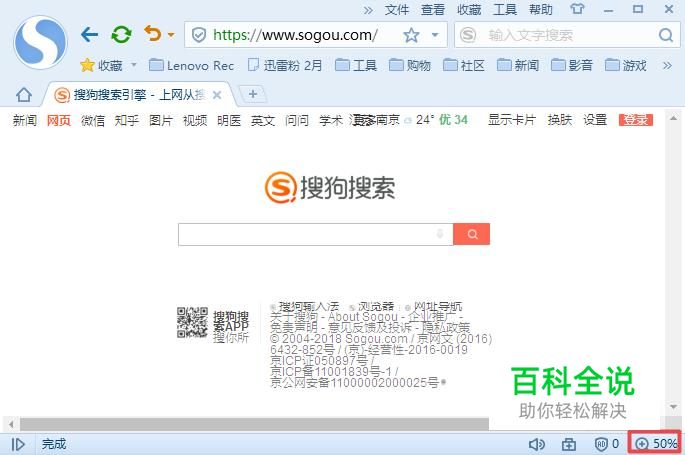This screenshot has width=685, height=455.
Task: Open the 工具 menu
Action: pyautogui.click(x=505, y=10)
